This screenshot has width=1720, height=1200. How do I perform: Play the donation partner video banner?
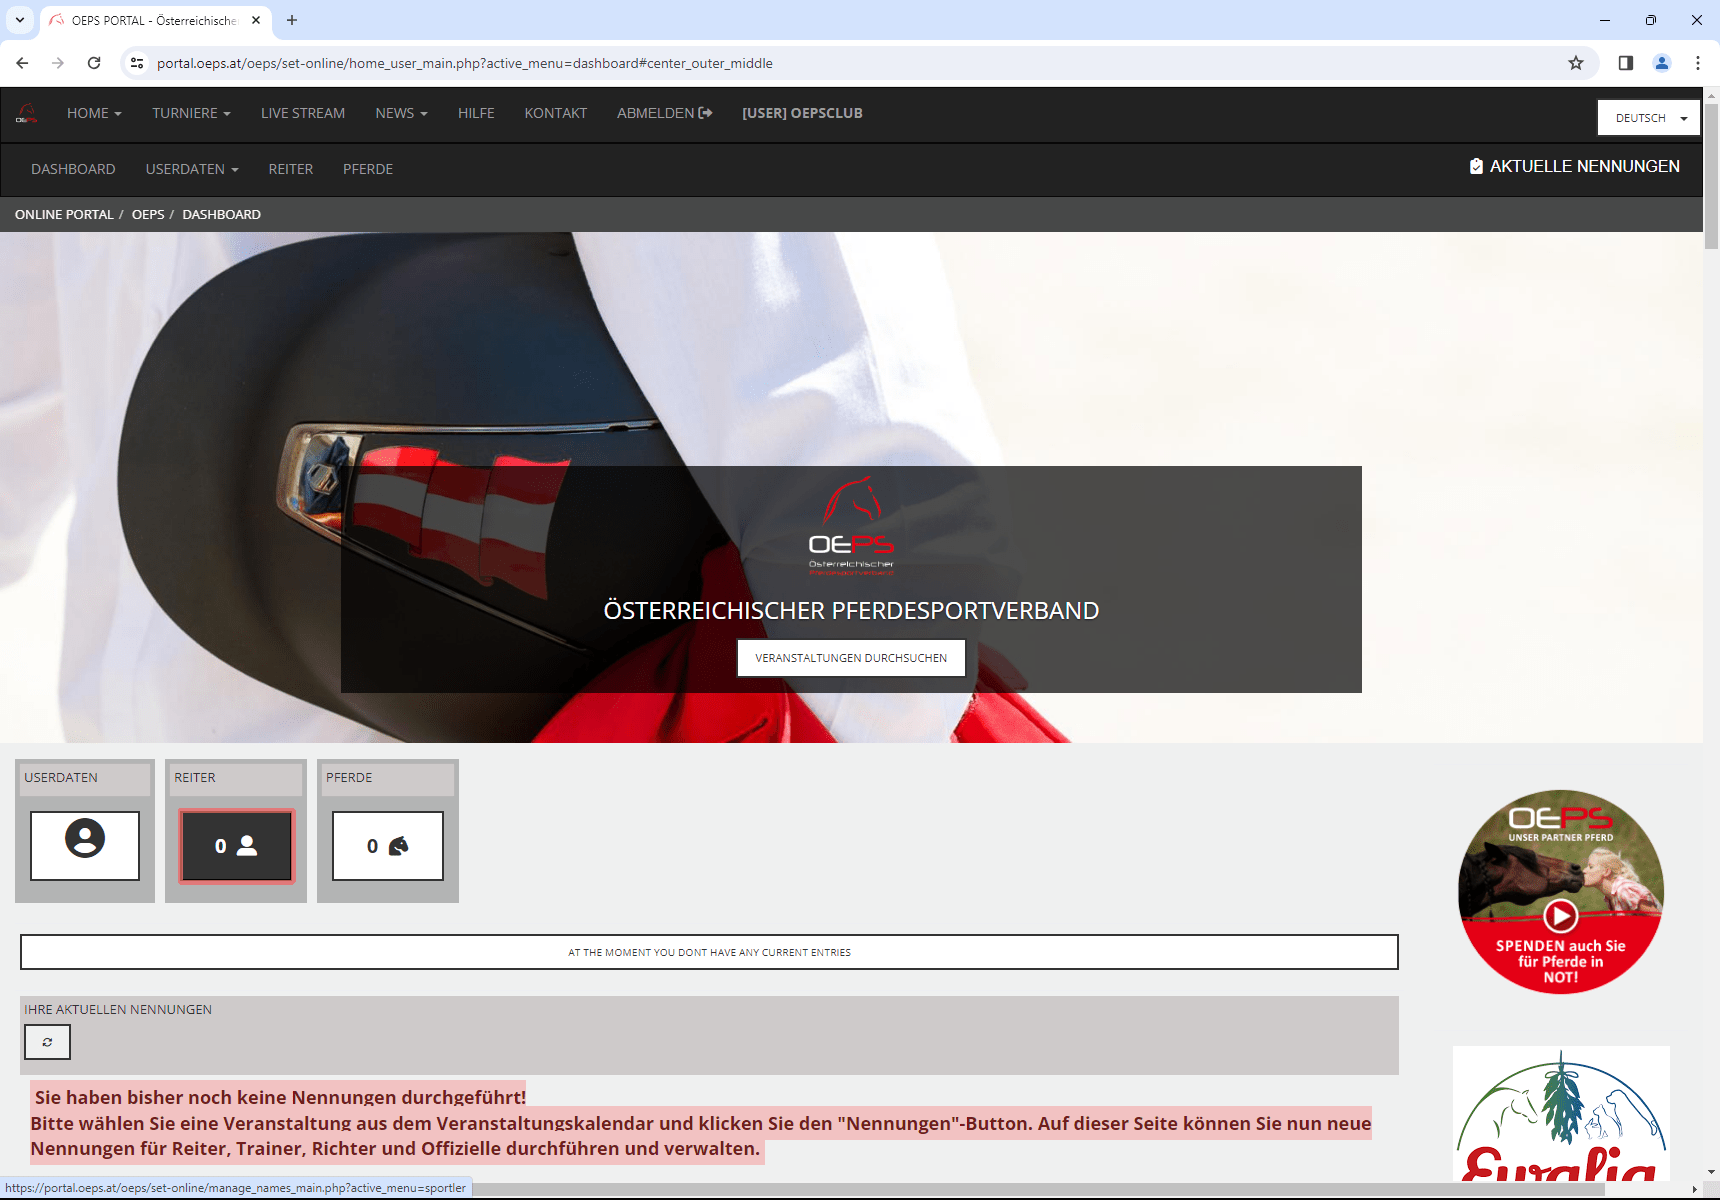point(1560,914)
